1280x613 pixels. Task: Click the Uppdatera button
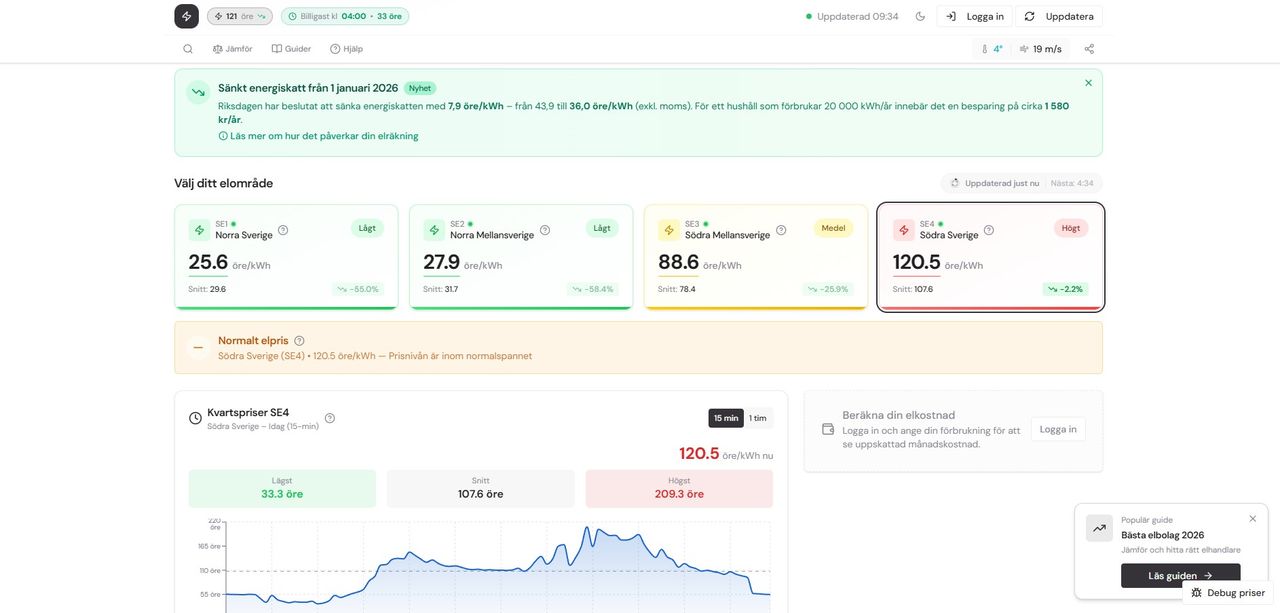pos(1058,16)
